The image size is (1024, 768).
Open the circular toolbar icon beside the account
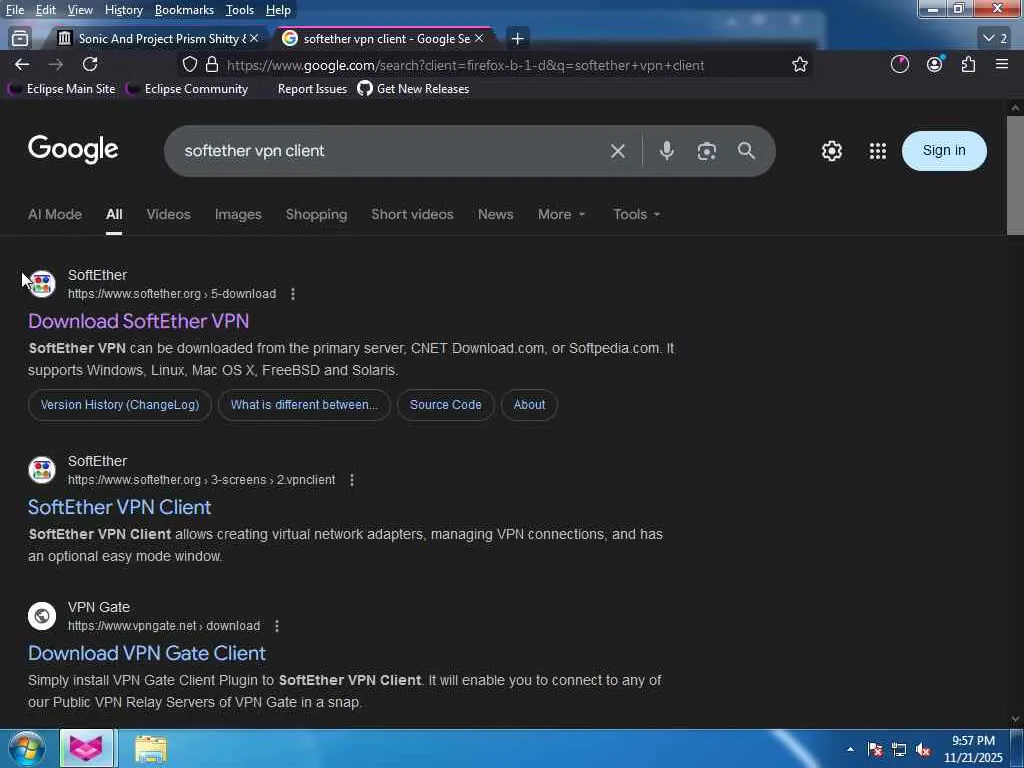pos(900,64)
